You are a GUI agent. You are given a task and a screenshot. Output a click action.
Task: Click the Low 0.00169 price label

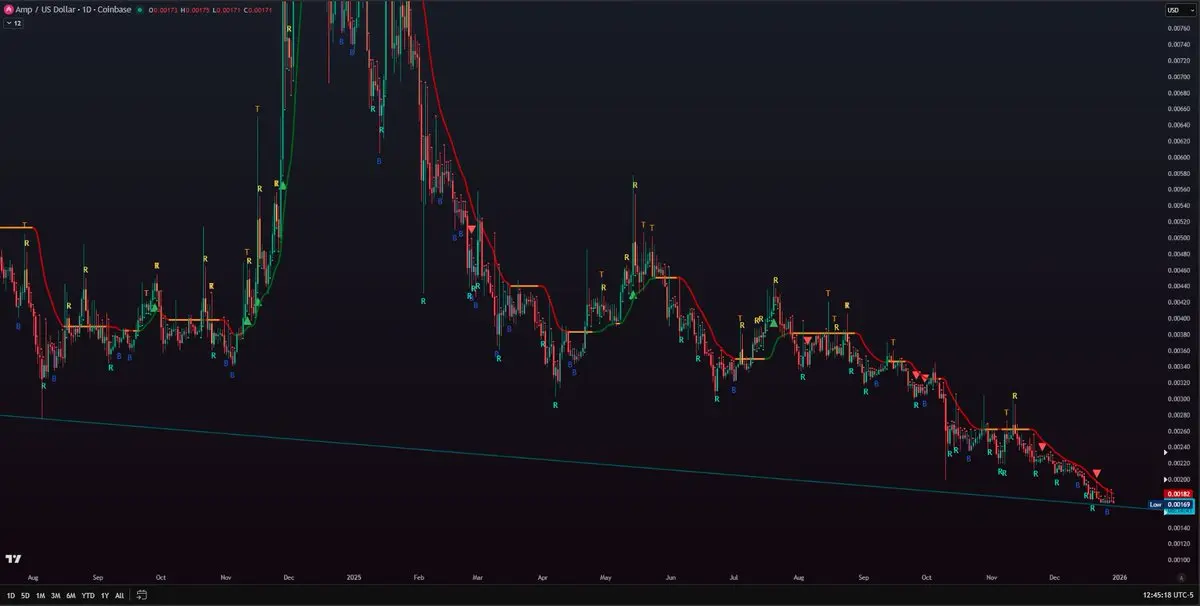pyautogui.click(x=1171, y=505)
